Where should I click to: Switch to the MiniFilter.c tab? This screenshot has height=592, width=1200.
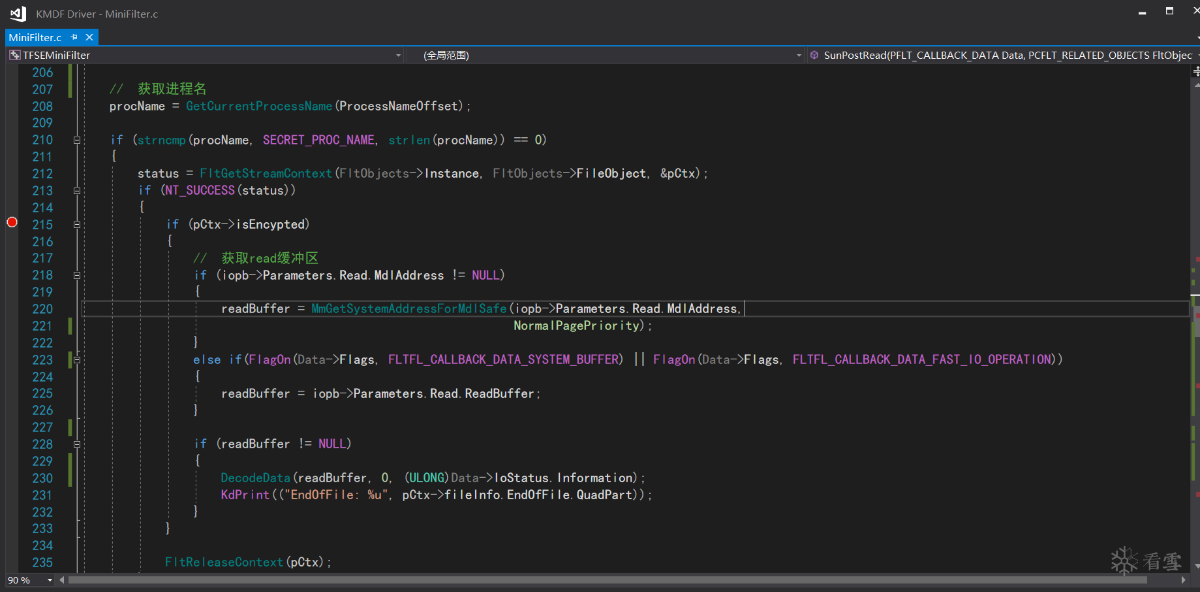tap(35, 37)
